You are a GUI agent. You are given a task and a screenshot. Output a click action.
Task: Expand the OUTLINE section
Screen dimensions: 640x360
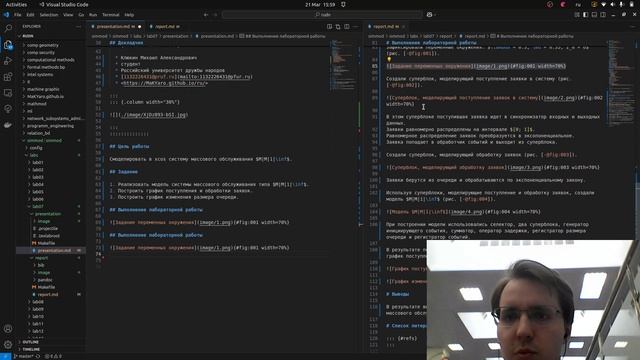point(31,342)
